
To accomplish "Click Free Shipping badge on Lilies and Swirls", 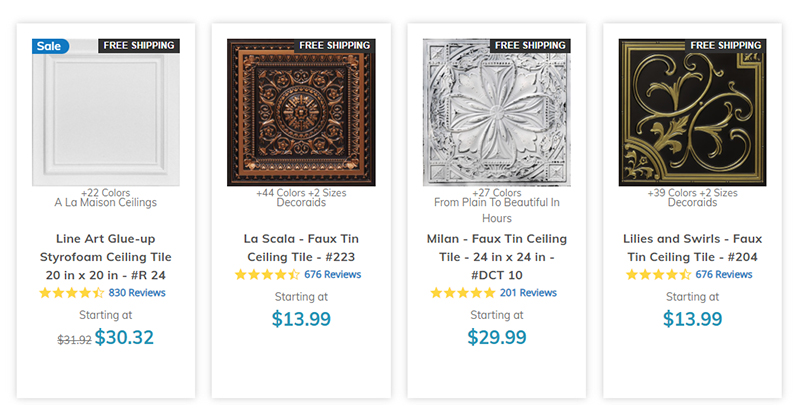I will click(725, 46).
